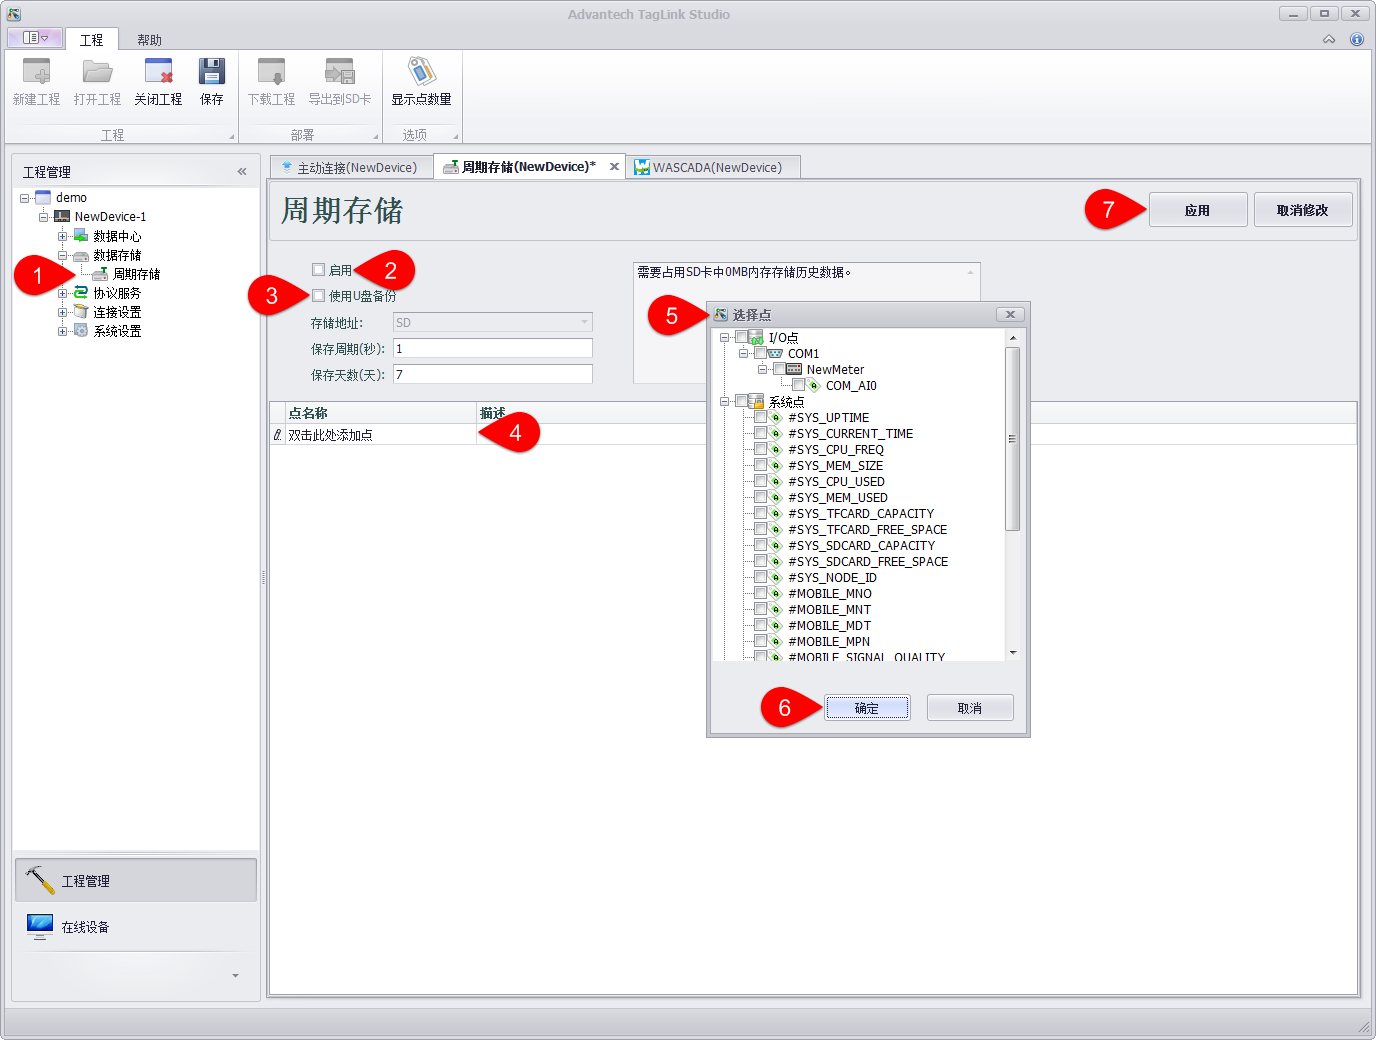Click the 应用 (Apply) button
The width and height of the screenshot is (1376, 1040).
pos(1197,210)
